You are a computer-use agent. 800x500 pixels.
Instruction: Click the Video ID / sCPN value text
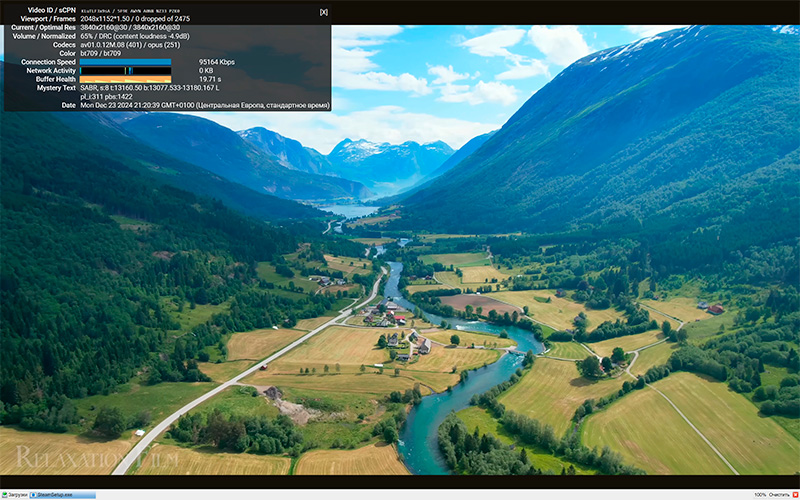[131, 10]
